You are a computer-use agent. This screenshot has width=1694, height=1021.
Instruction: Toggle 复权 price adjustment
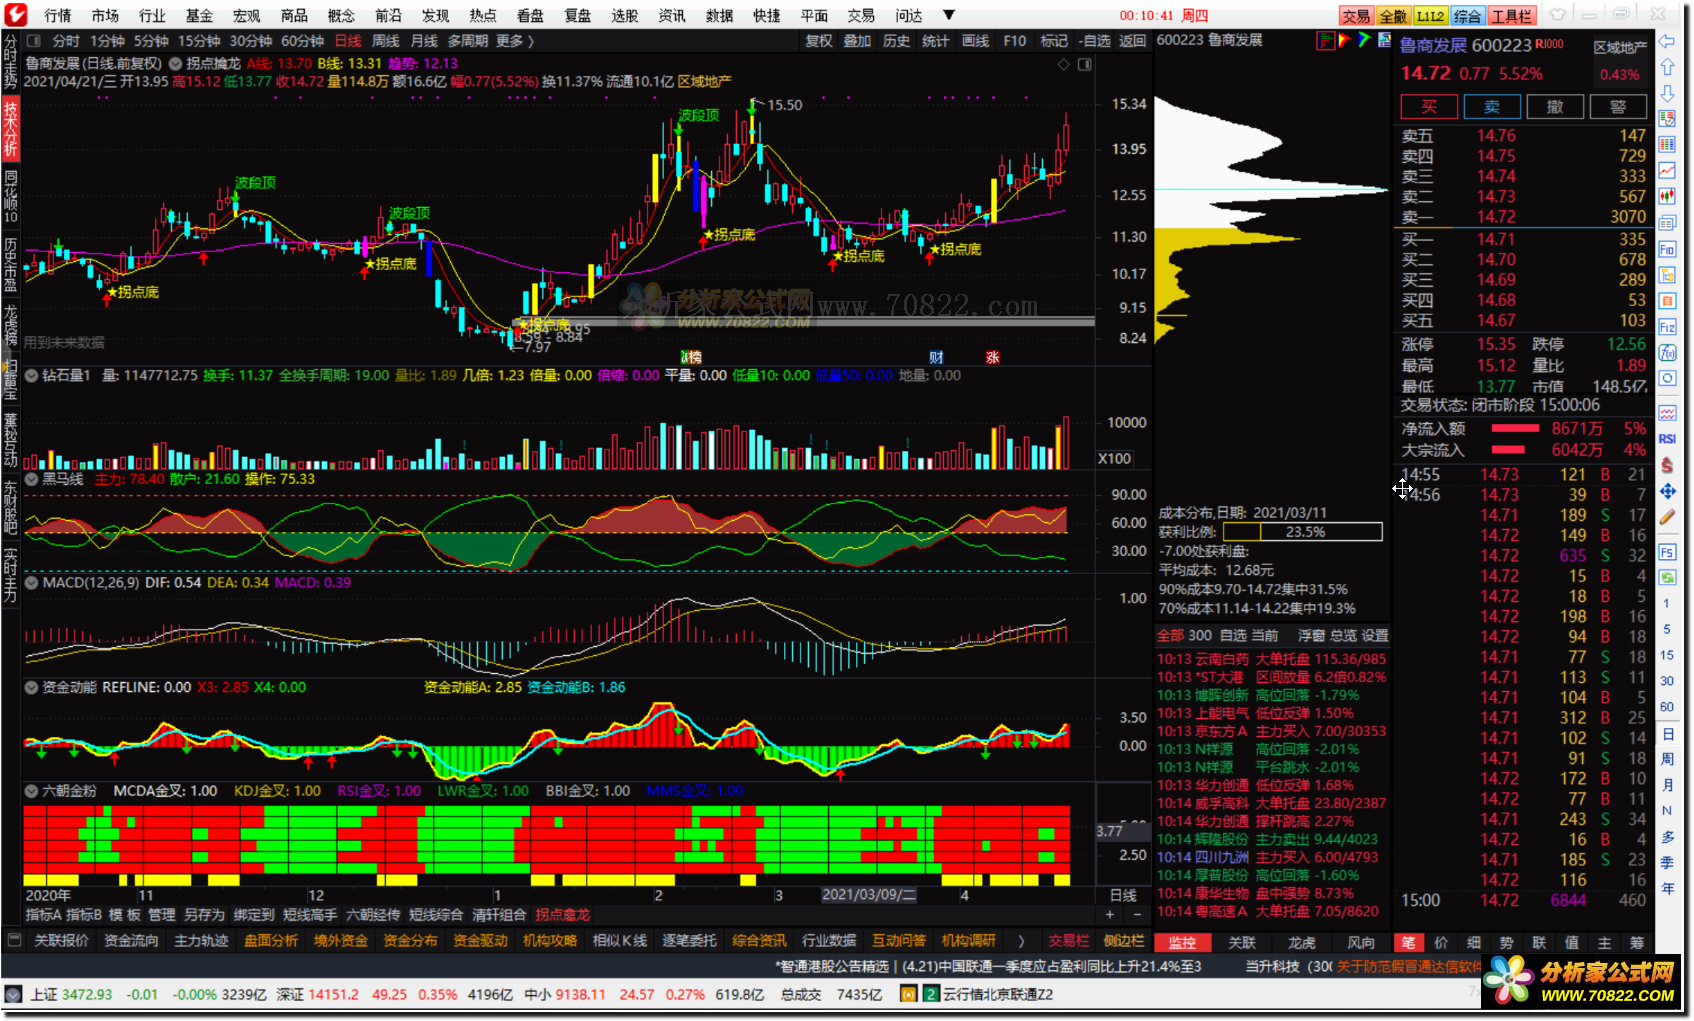(819, 41)
